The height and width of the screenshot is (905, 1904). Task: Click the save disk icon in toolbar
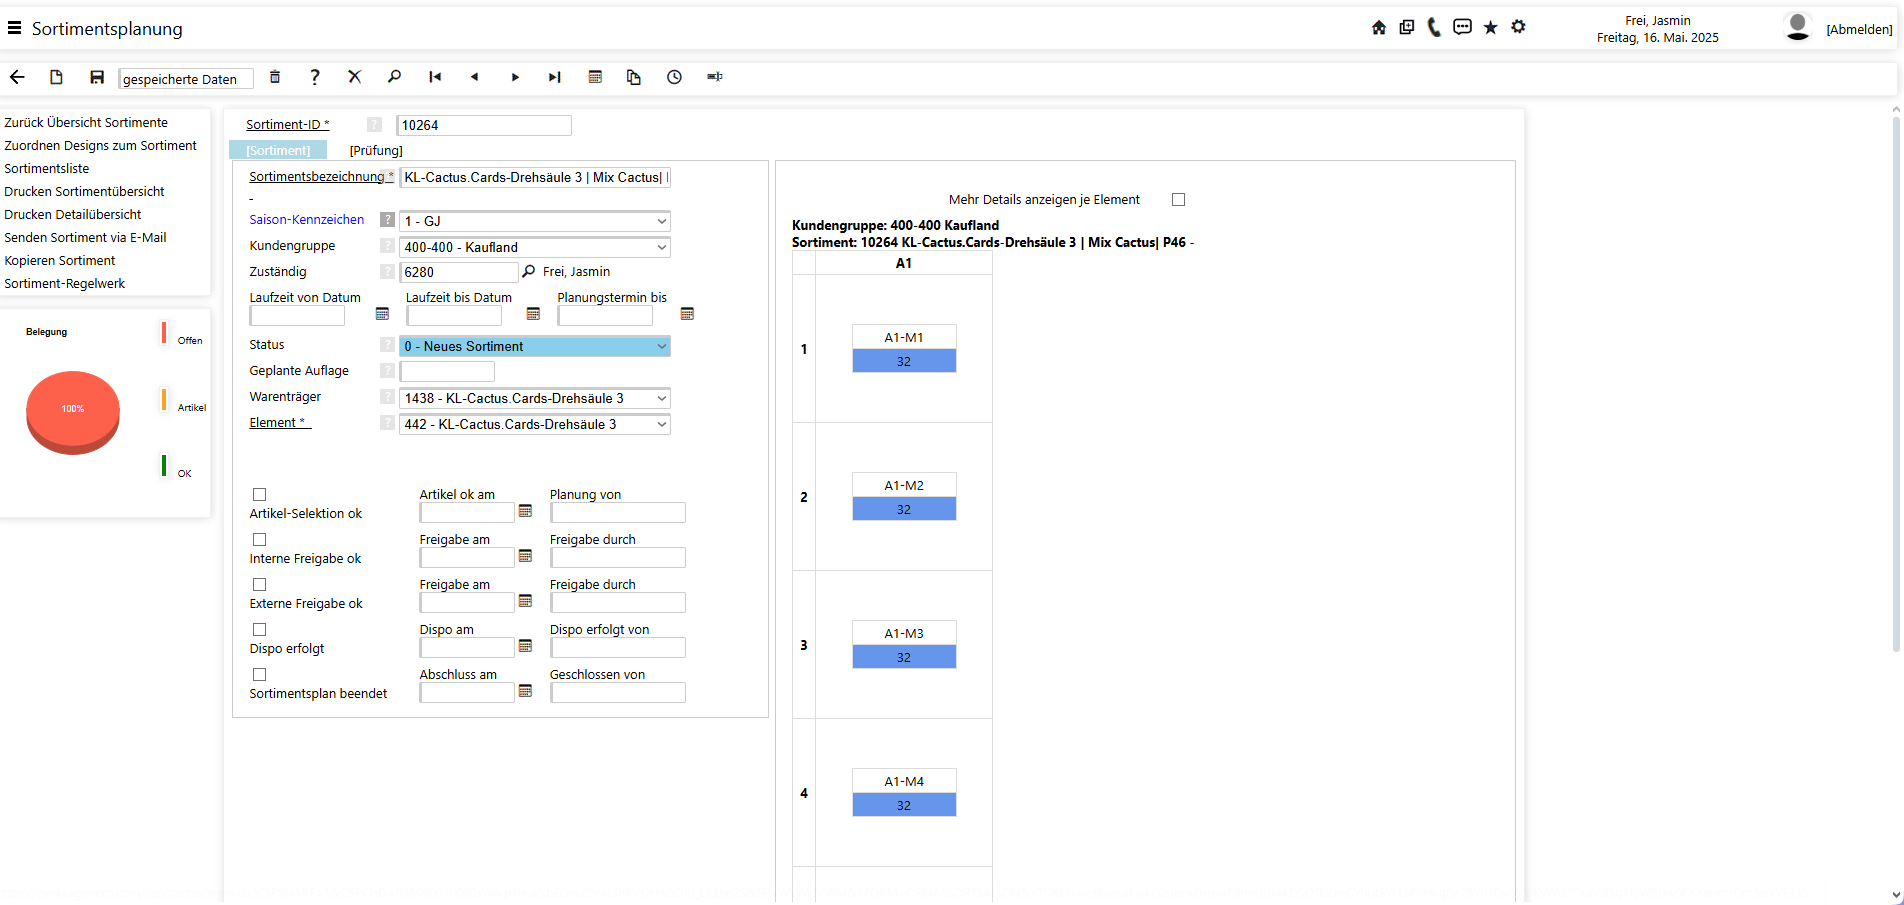[x=97, y=77]
